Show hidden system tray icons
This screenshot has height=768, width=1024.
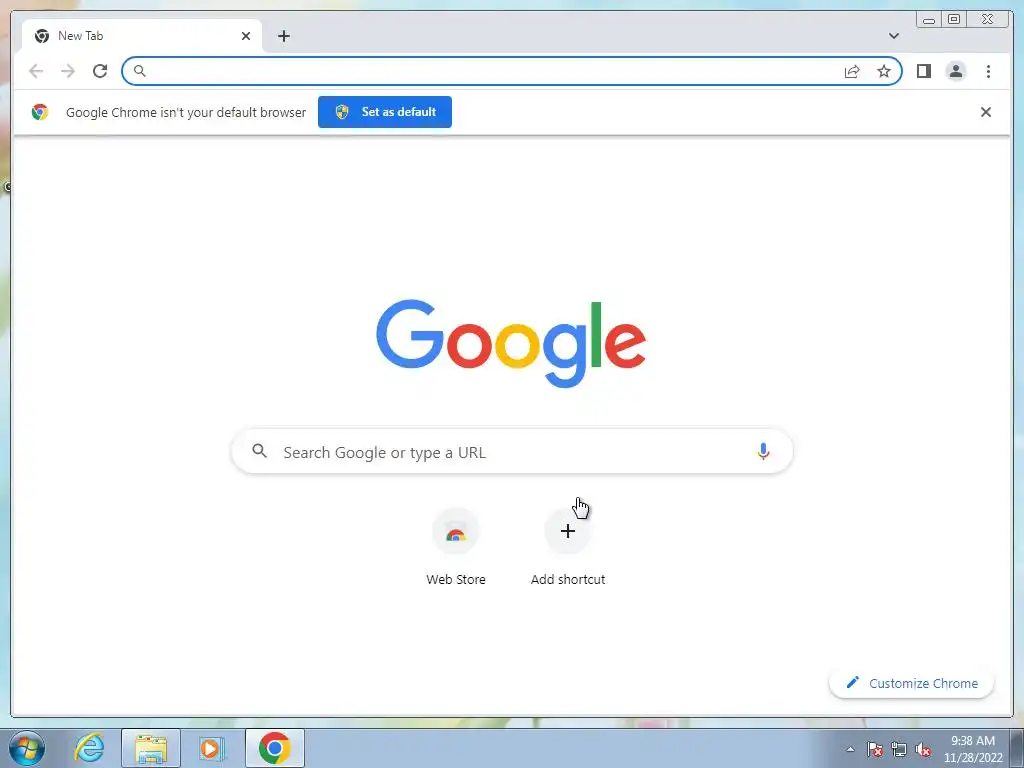point(850,749)
